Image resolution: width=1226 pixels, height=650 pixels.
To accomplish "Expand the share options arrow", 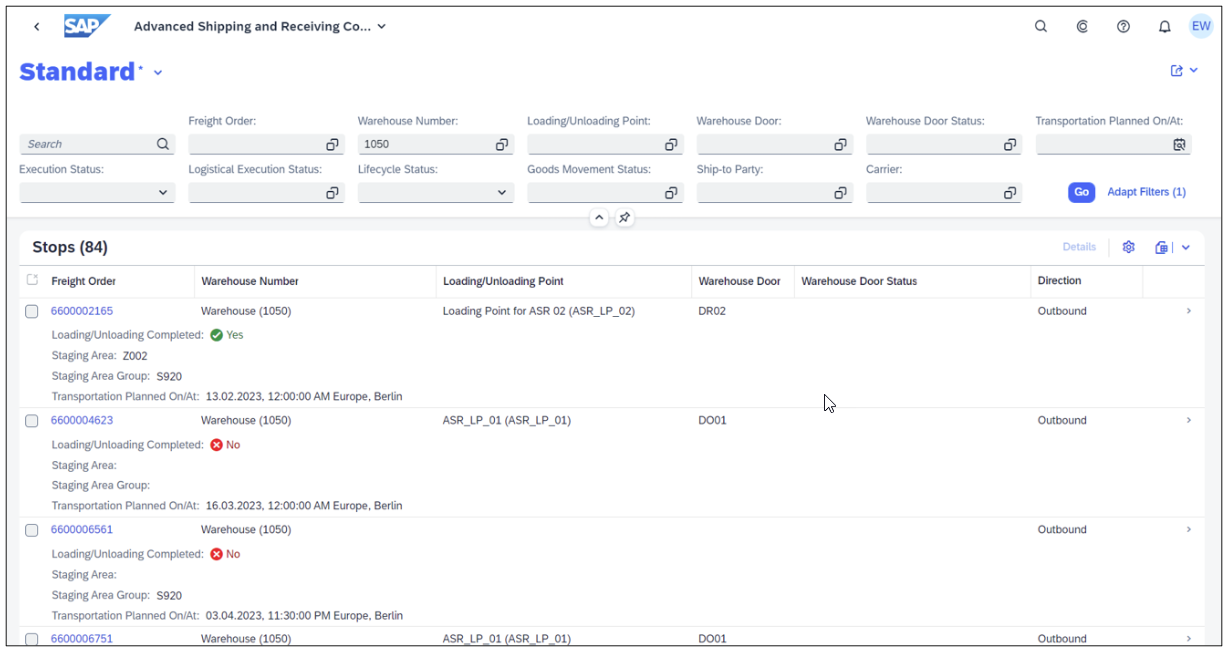I will coord(1194,71).
